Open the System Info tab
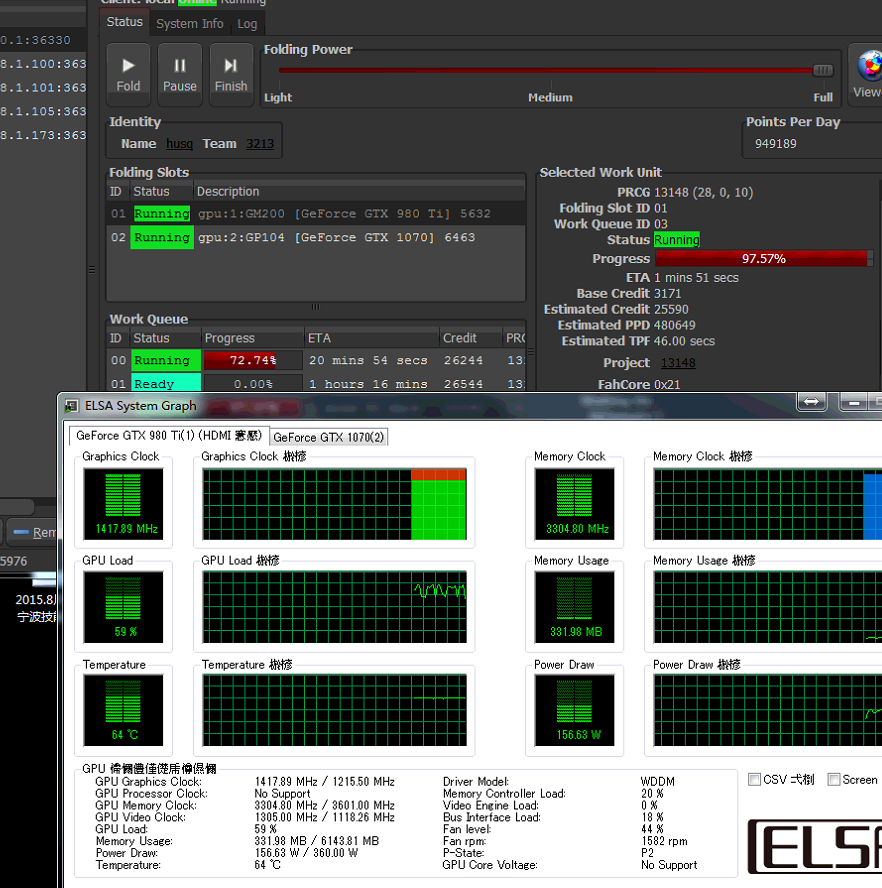 [190, 24]
